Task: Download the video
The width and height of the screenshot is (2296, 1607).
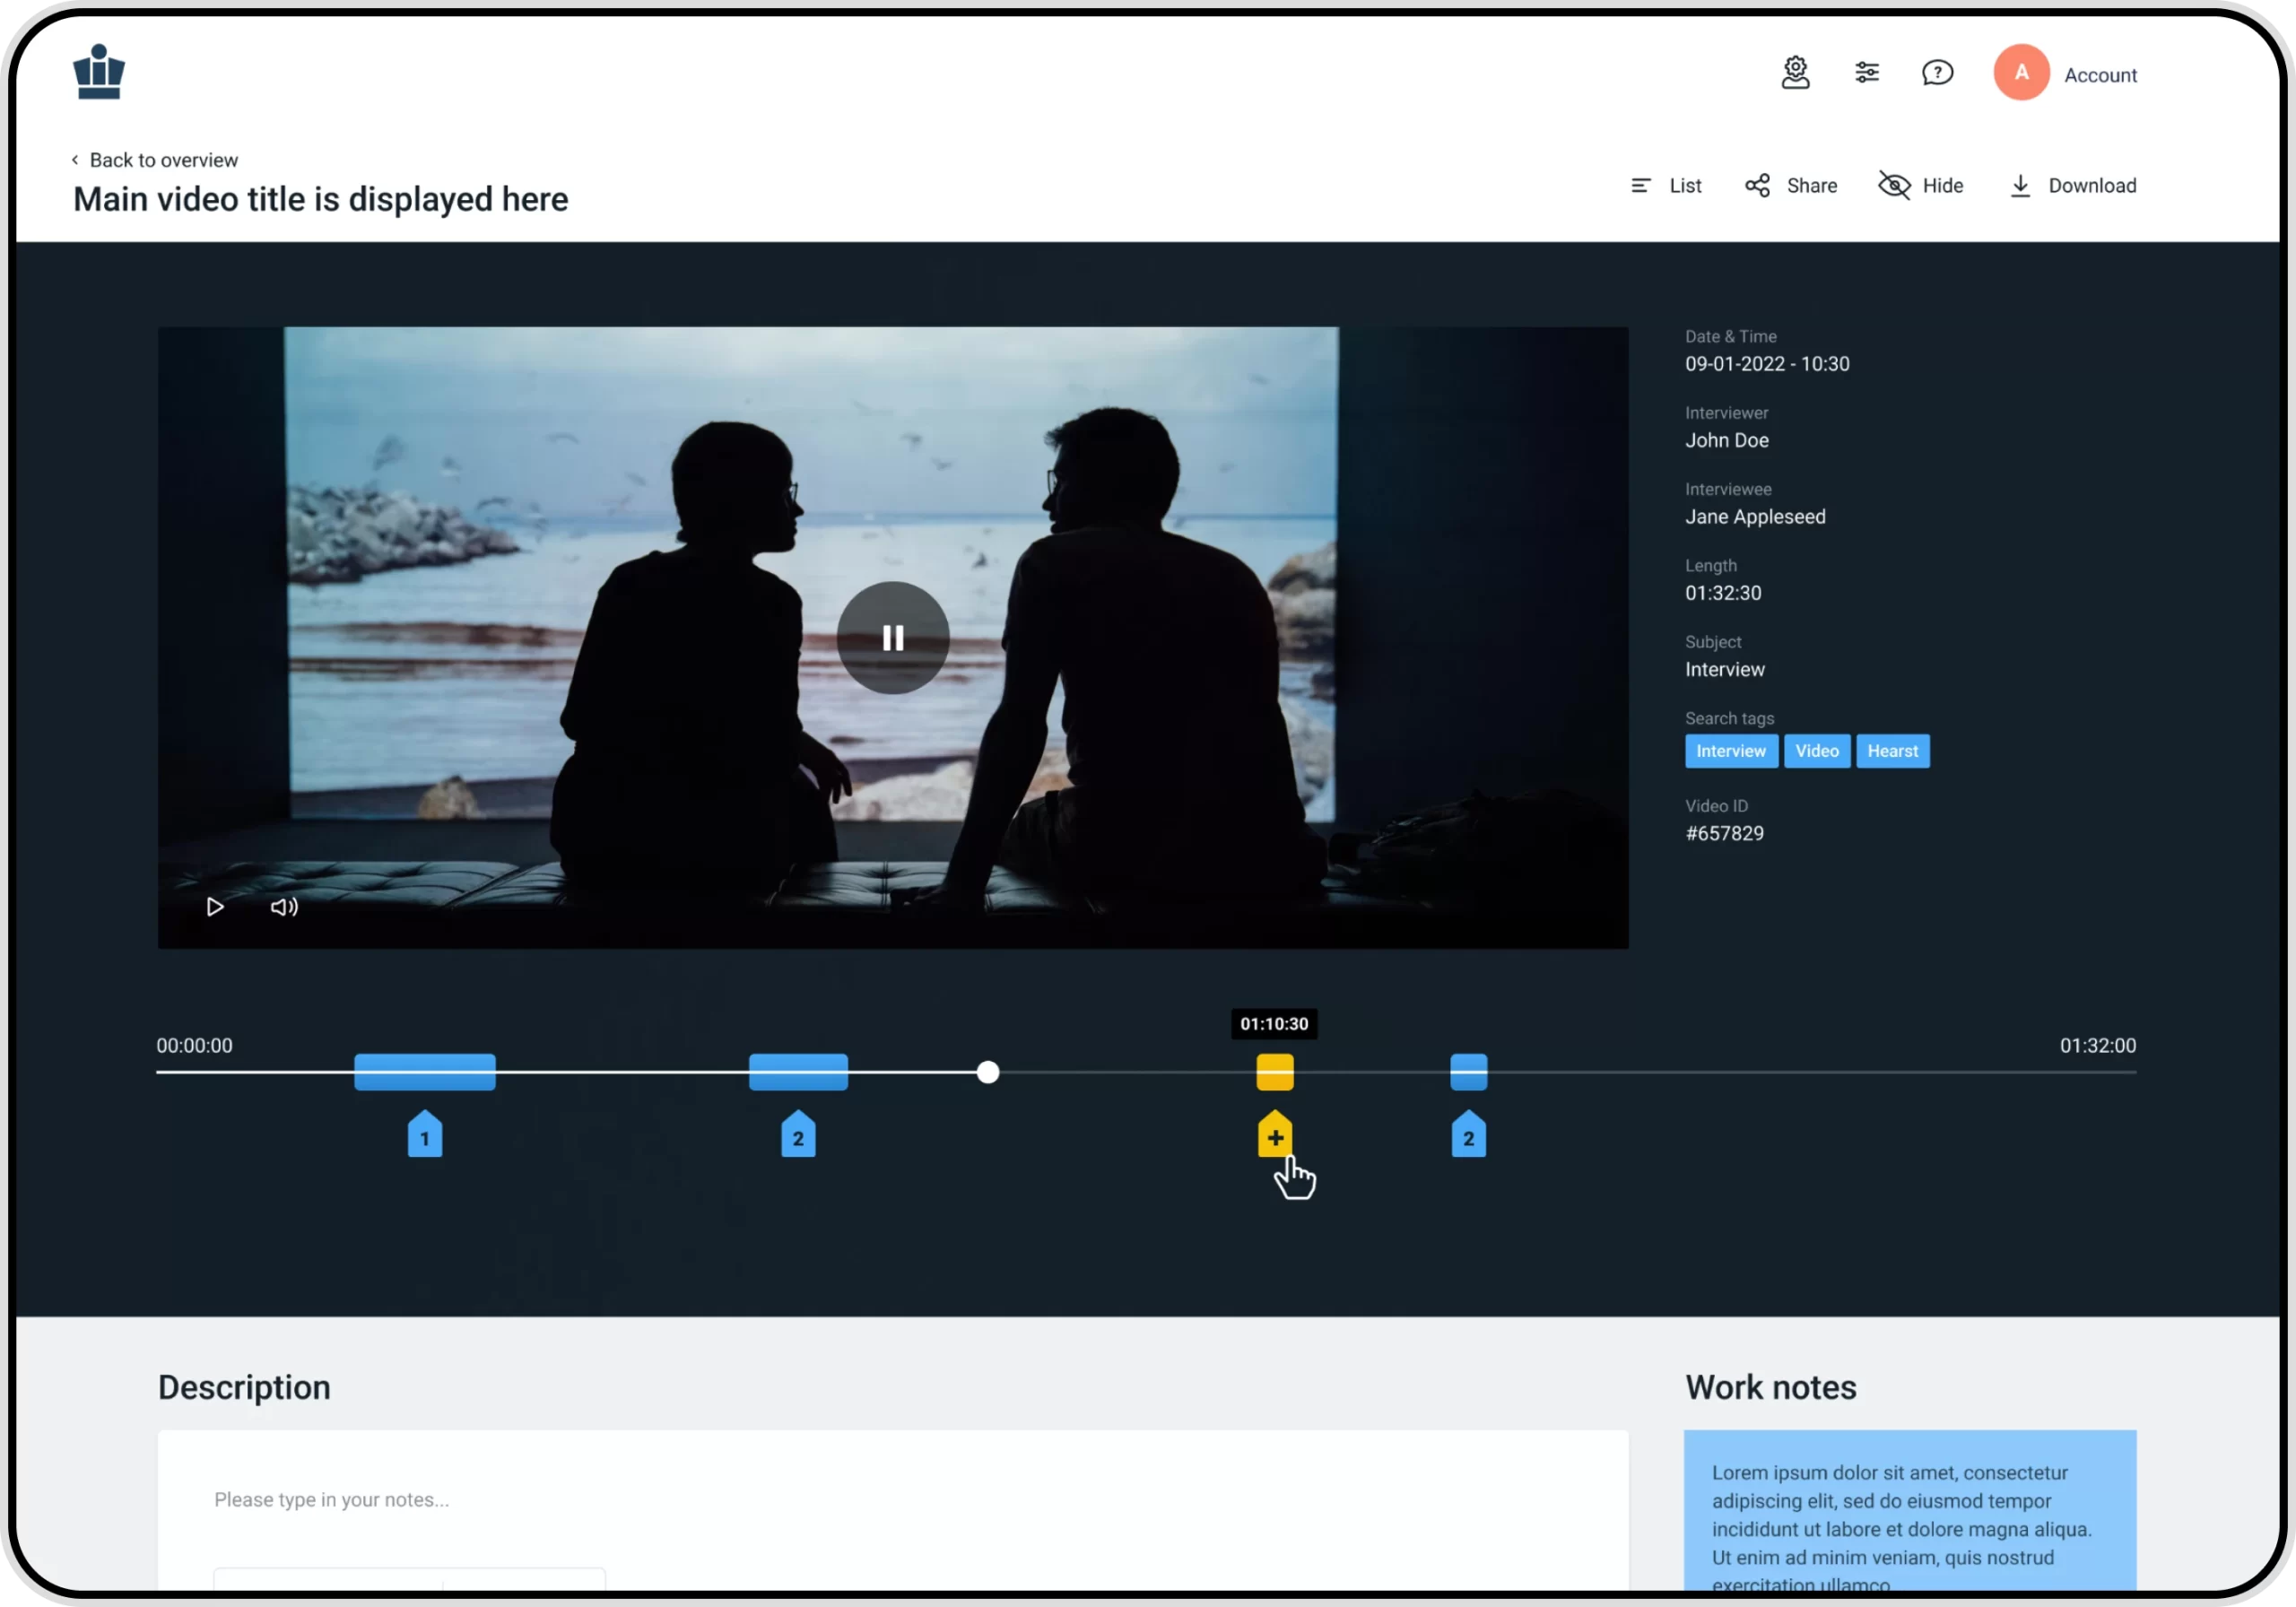Action: (x=2072, y=186)
